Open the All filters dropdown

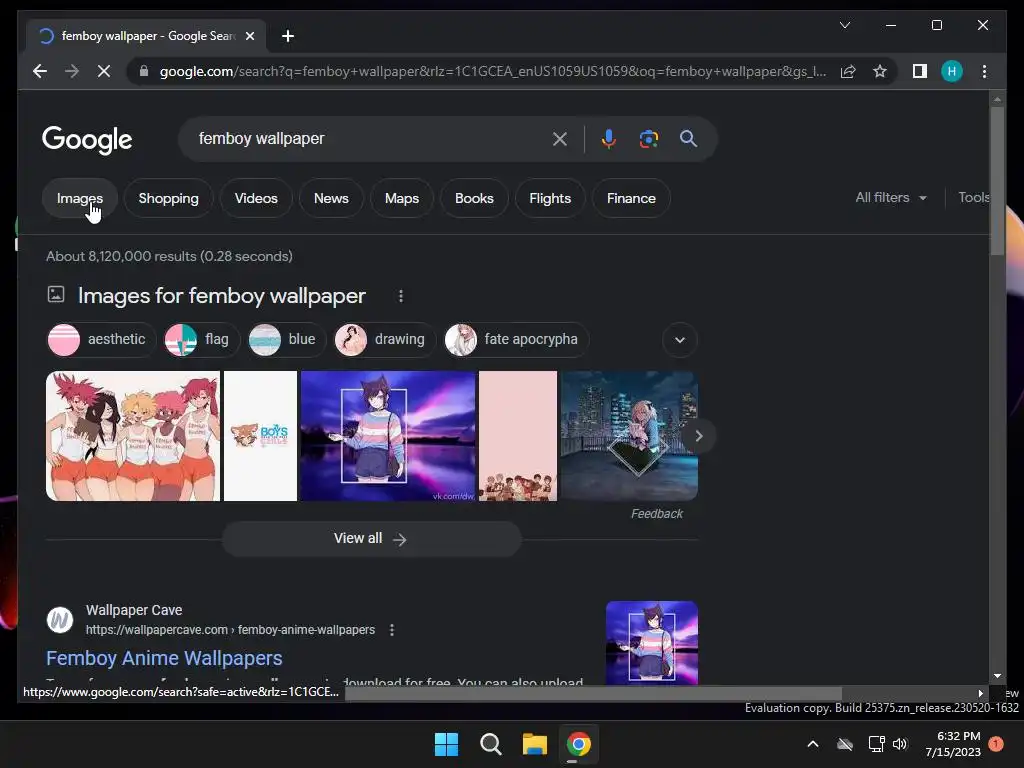point(891,197)
